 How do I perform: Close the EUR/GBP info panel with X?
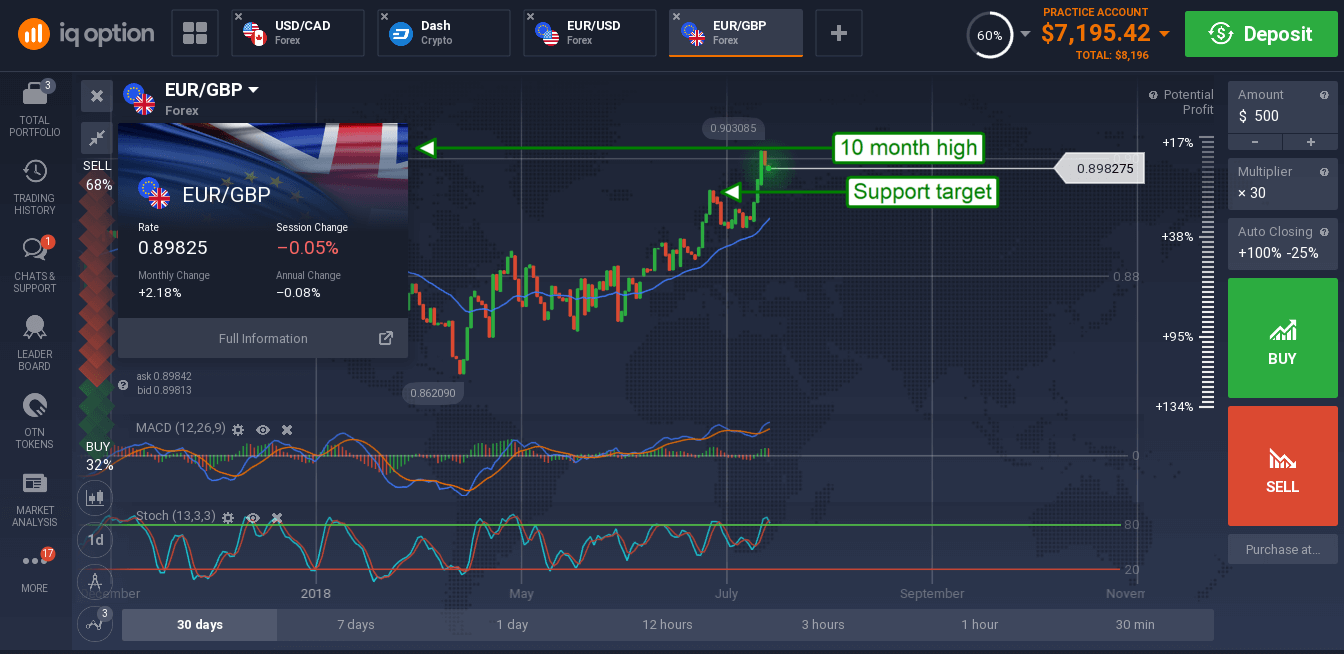coord(97,96)
